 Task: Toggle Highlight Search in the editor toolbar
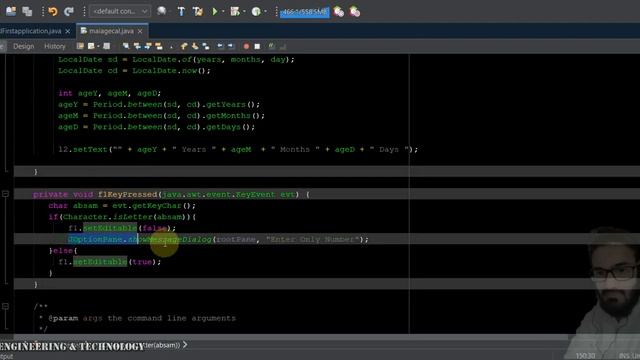[159, 46]
